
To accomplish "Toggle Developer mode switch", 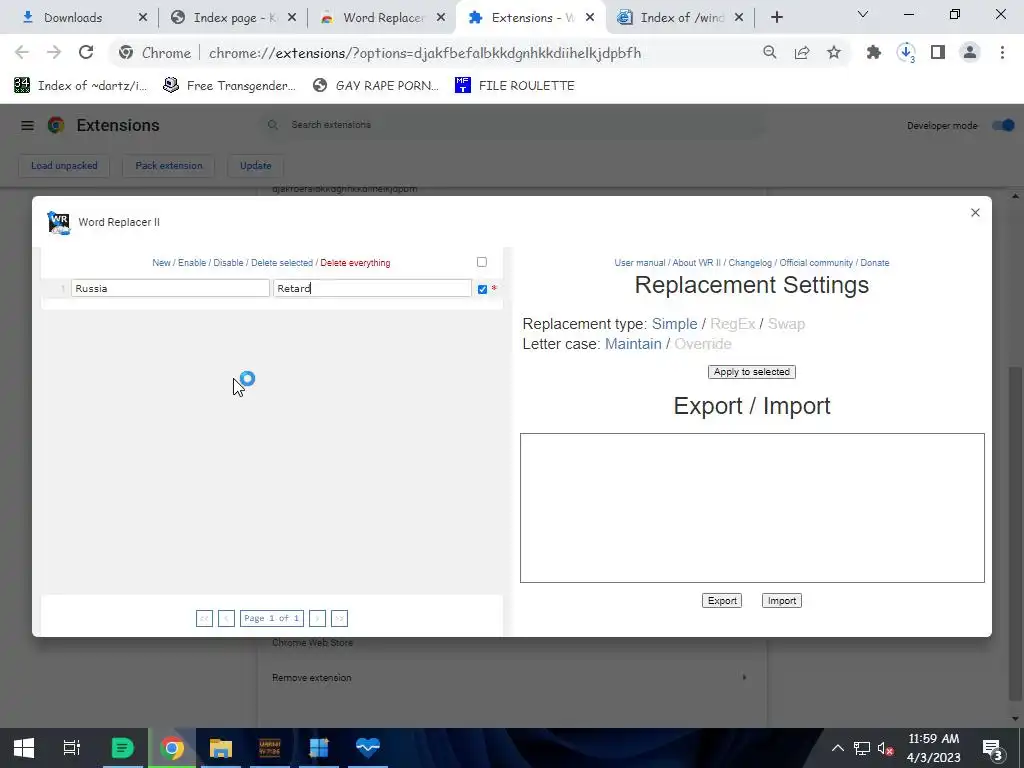I will pyautogui.click(x=1003, y=125).
